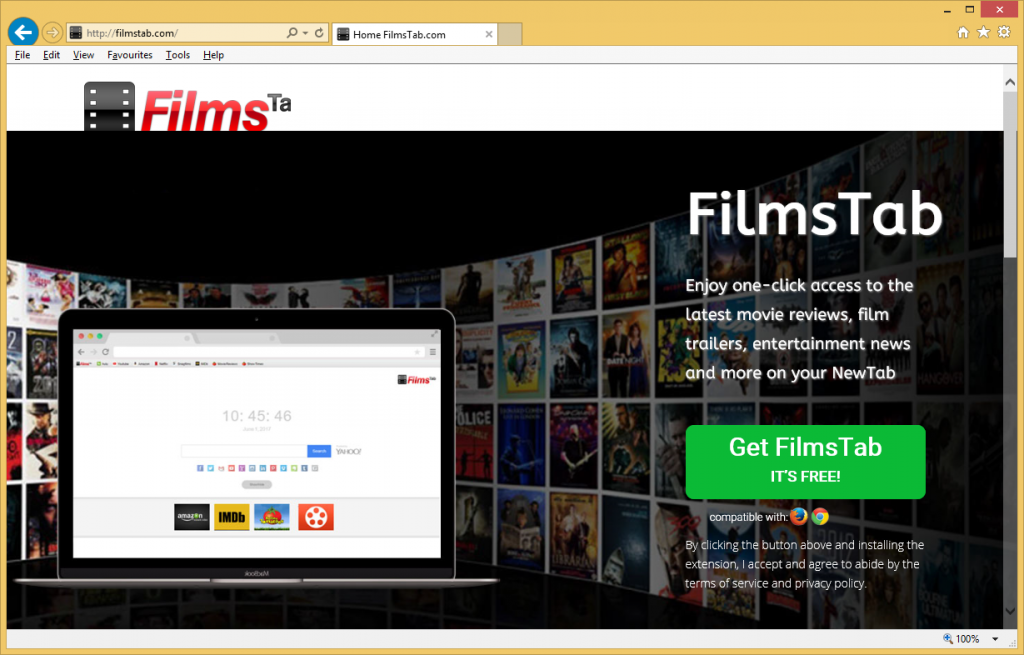
Task: Maximize the browser window
Action: click(x=970, y=10)
